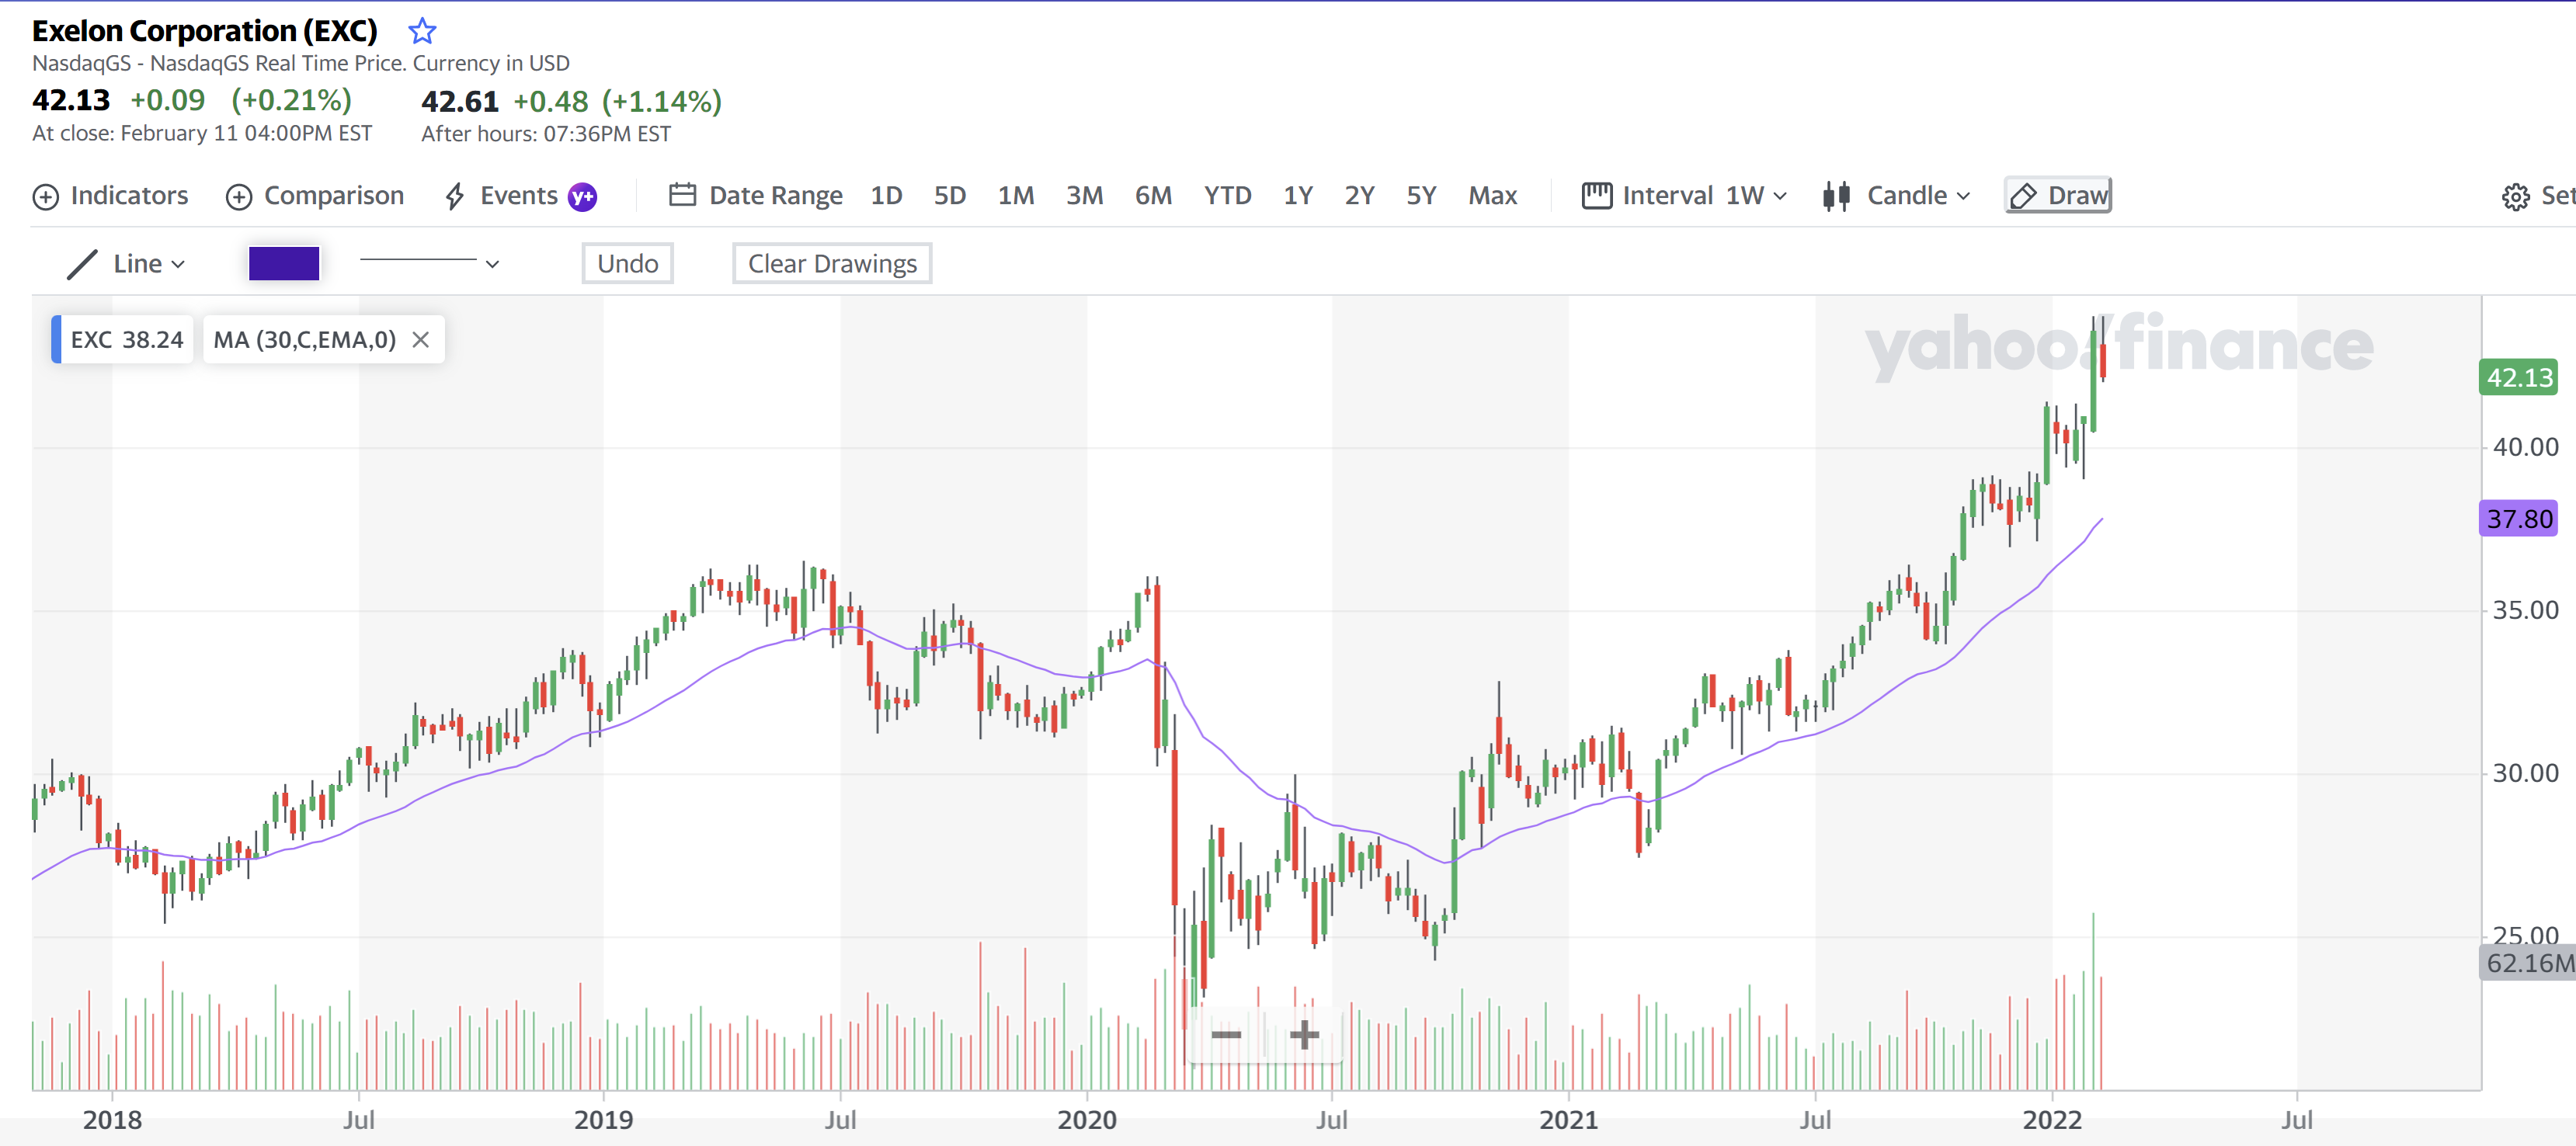Click the Exelon Corporation (EXC) title
Viewport: 2576px width, 1146px height.
pyautogui.click(x=205, y=31)
